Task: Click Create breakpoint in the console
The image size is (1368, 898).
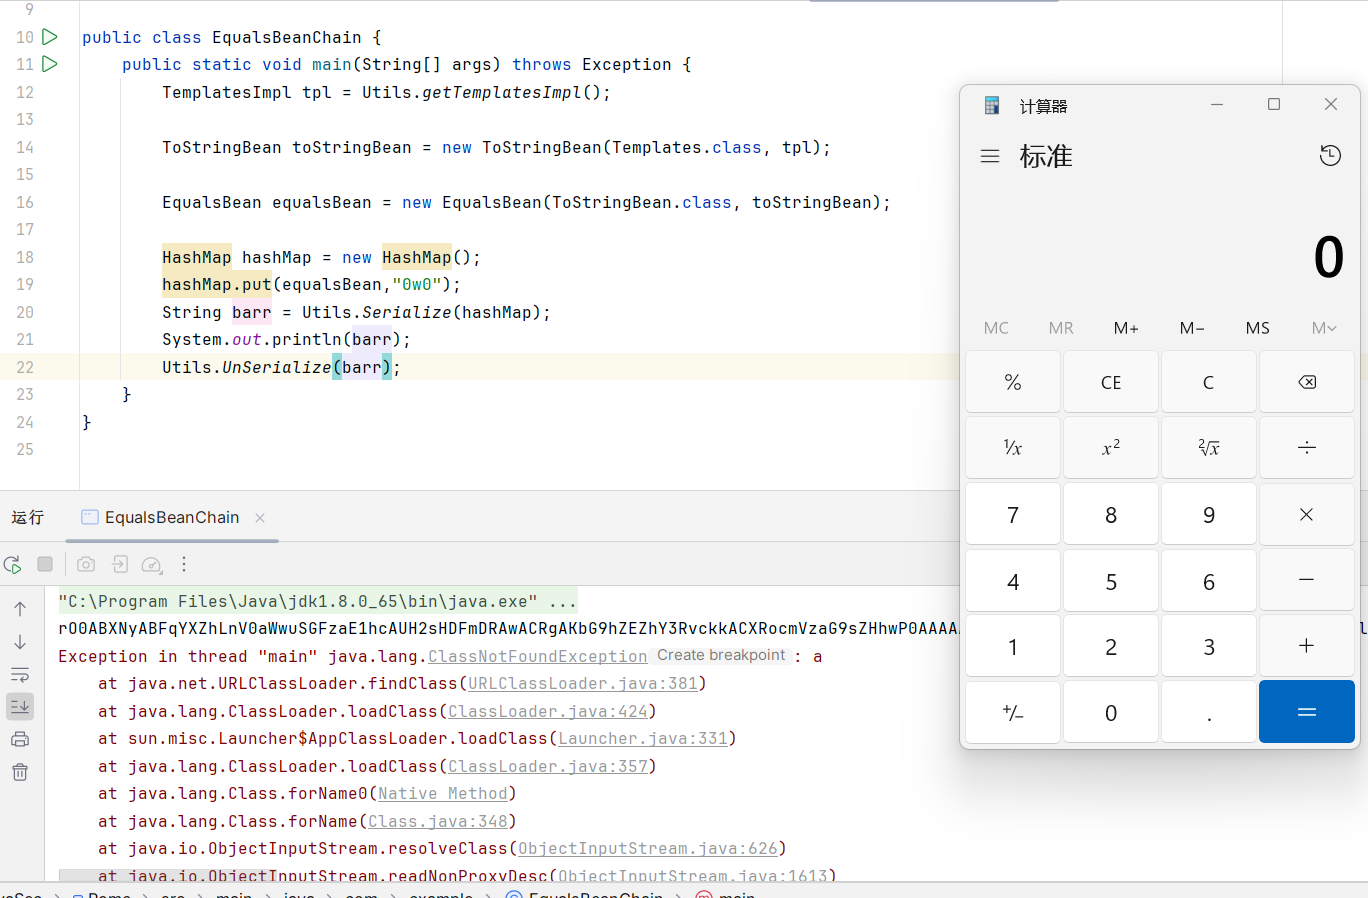Action: [x=721, y=655]
